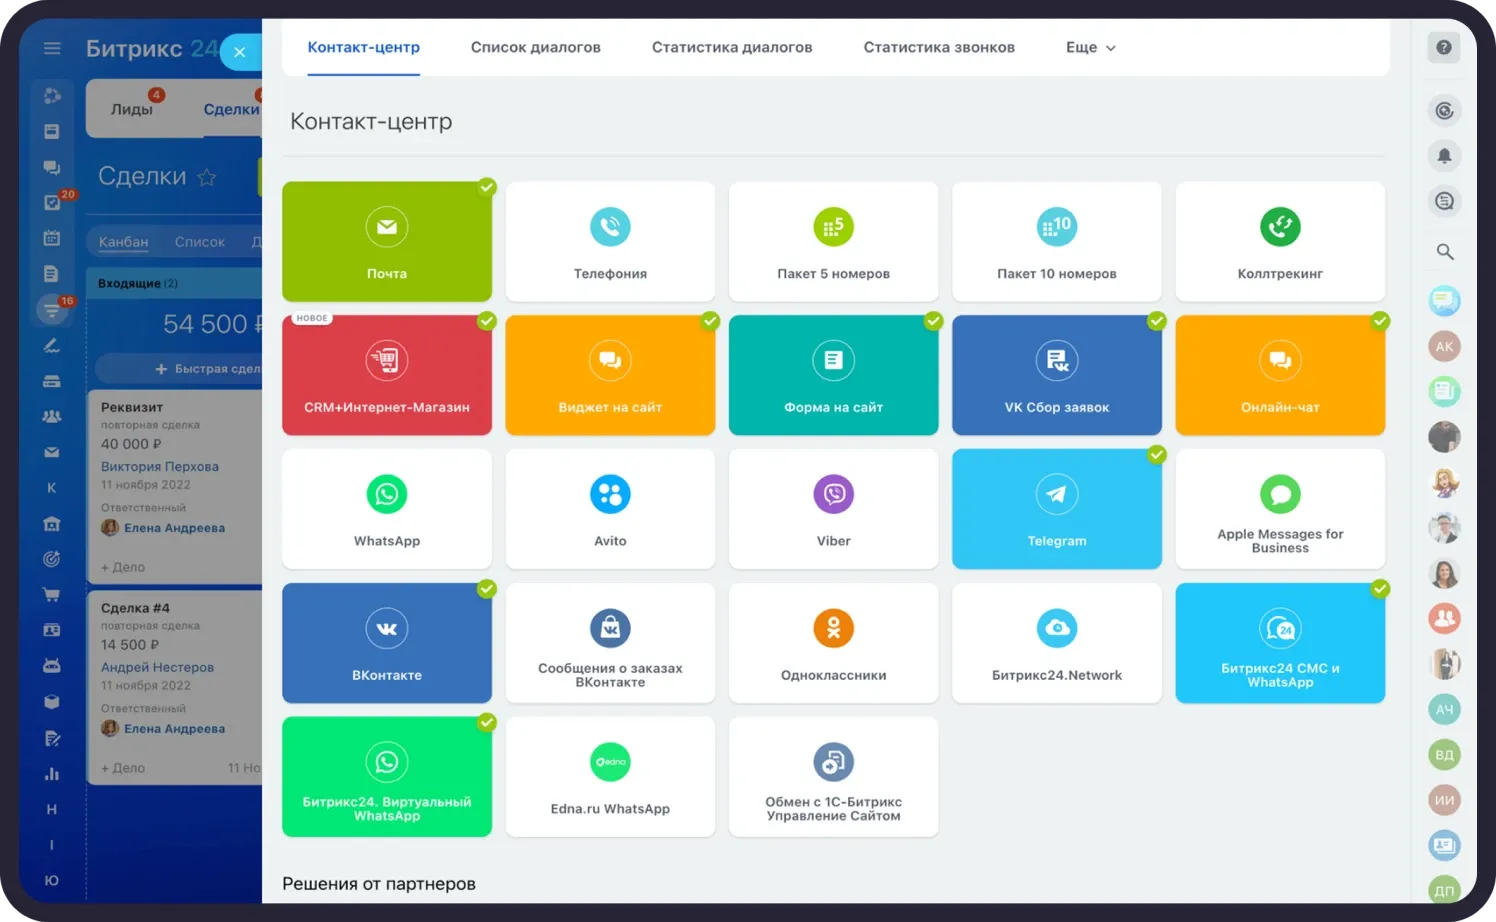The image size is (1496, 922).
Task: Open the shopping cart icon in sidebar
Action: (52, 595)
